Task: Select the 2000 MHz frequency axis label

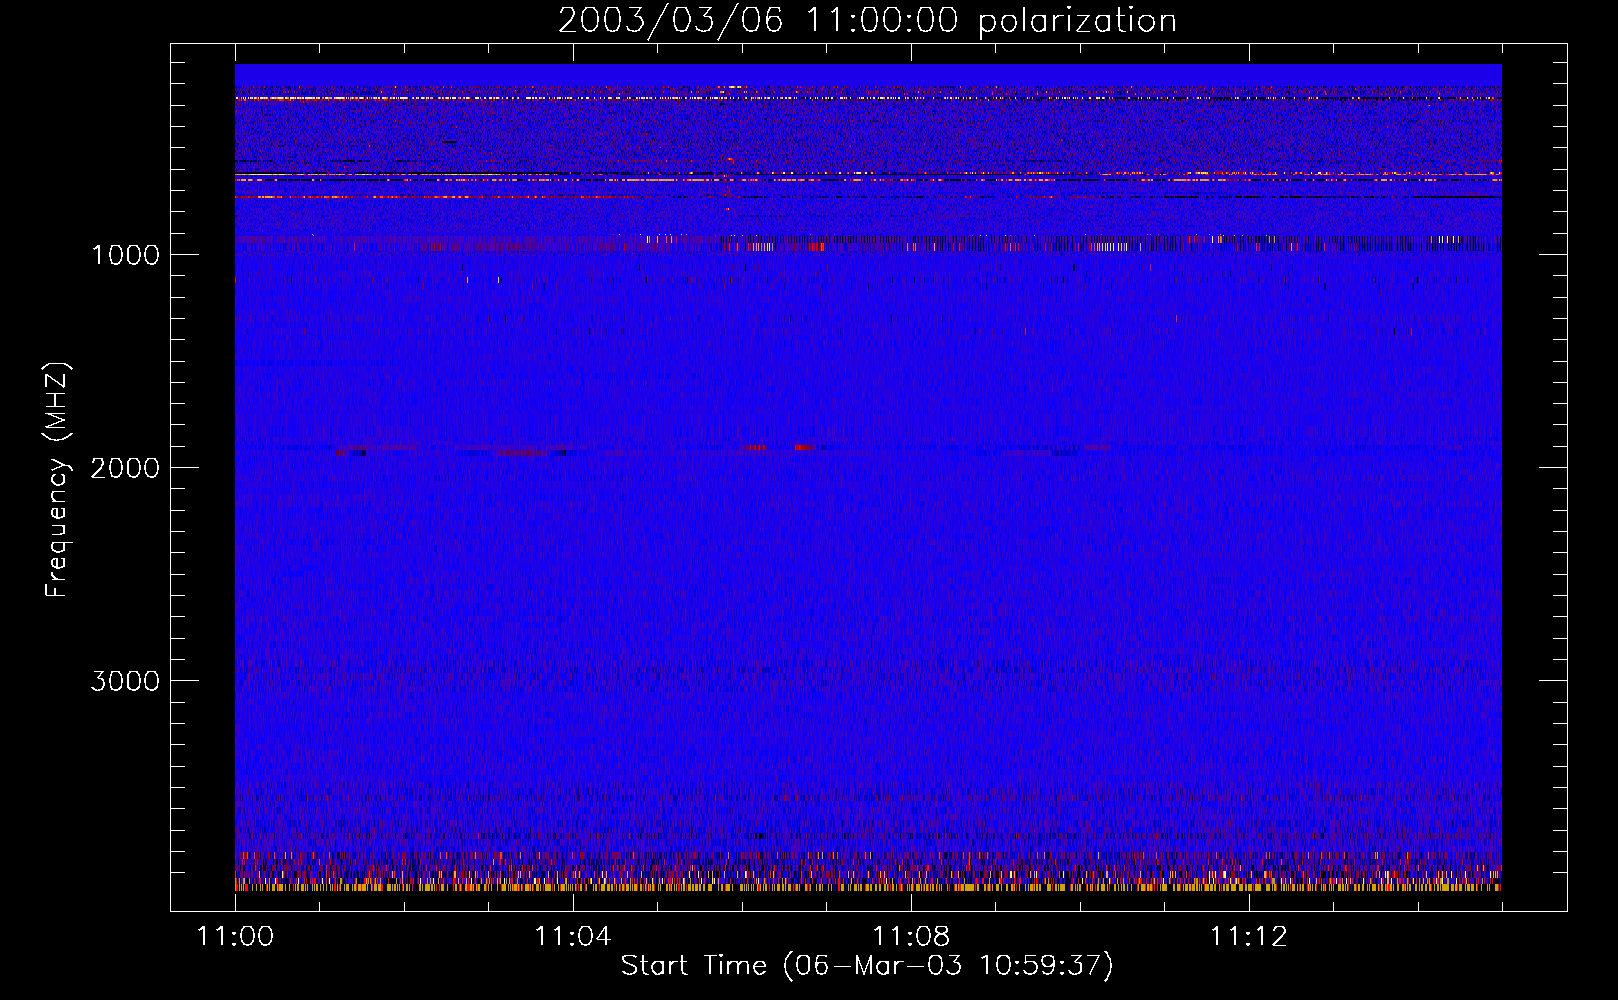Action: point(125,468)
